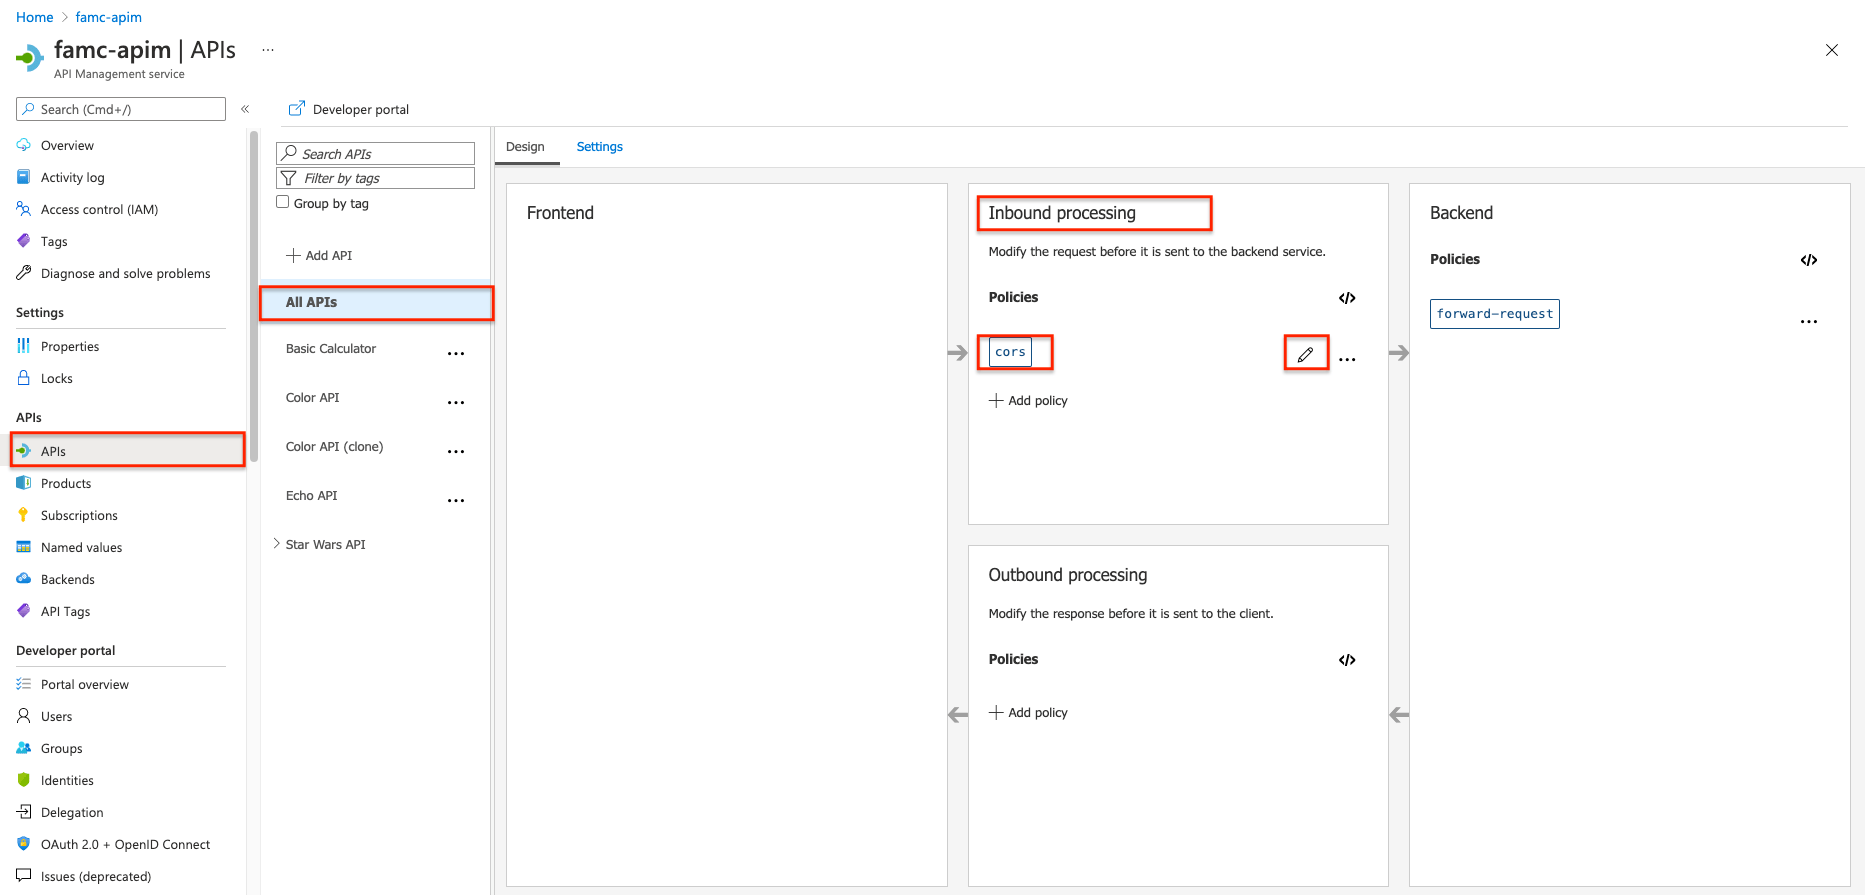Open Properties under Settings

[70, 346]
